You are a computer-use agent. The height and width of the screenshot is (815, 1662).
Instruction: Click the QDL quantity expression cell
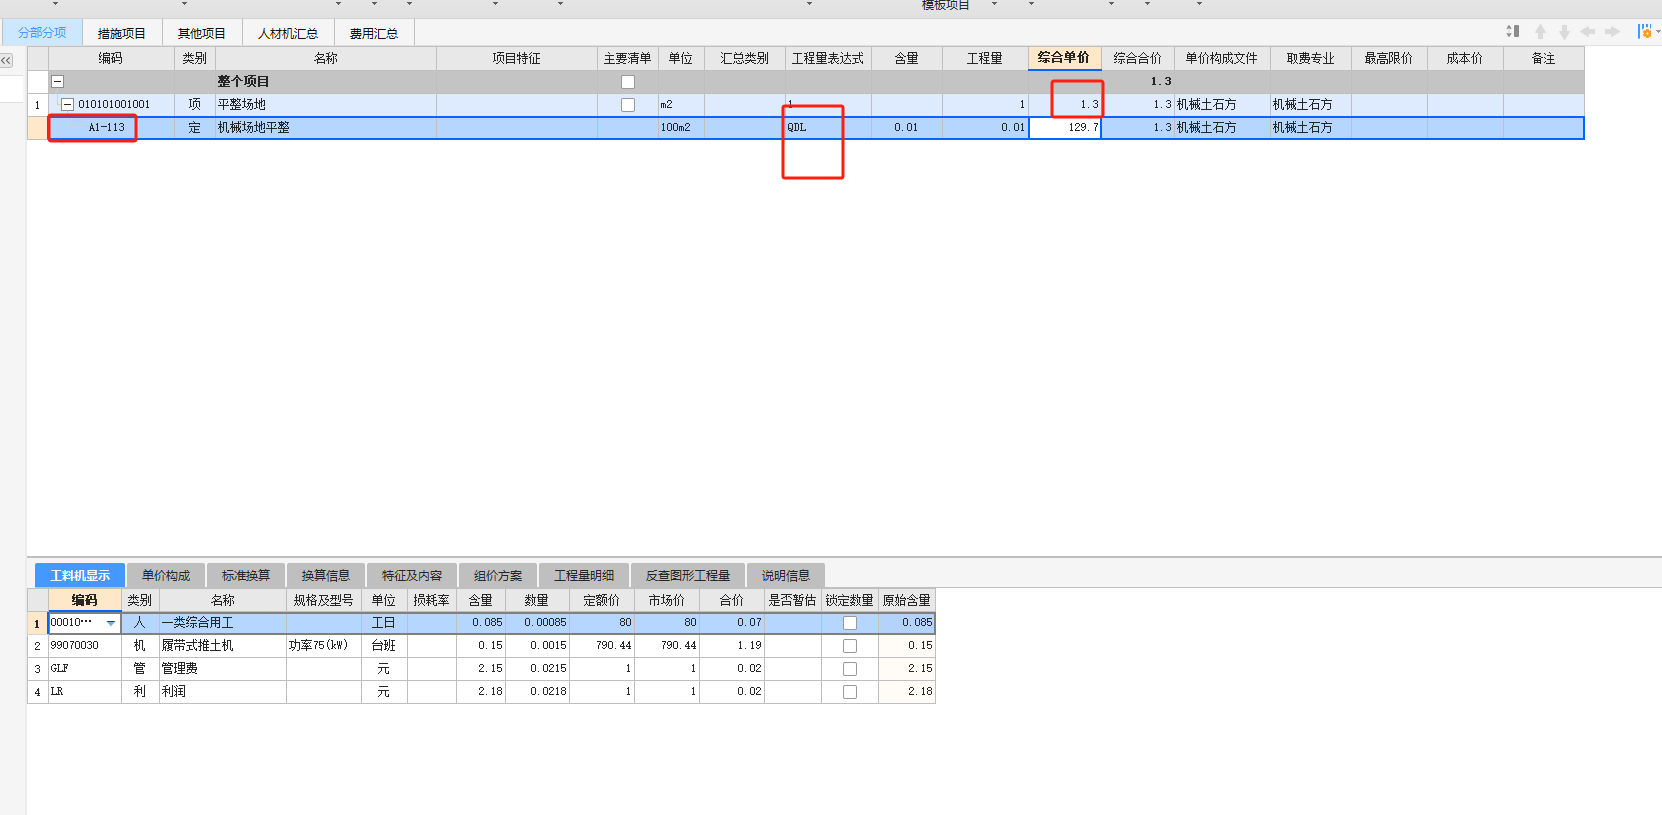point(828,128)
